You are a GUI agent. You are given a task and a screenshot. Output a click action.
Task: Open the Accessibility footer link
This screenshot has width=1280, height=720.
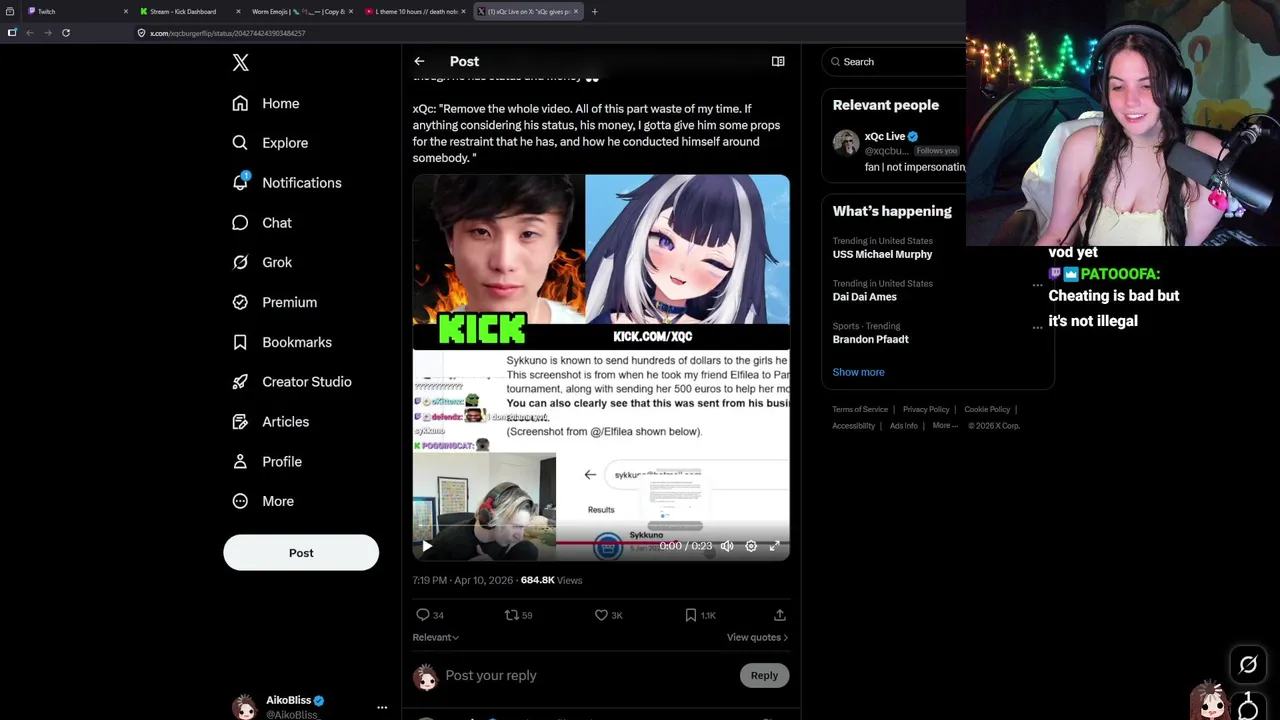(853, 426)
